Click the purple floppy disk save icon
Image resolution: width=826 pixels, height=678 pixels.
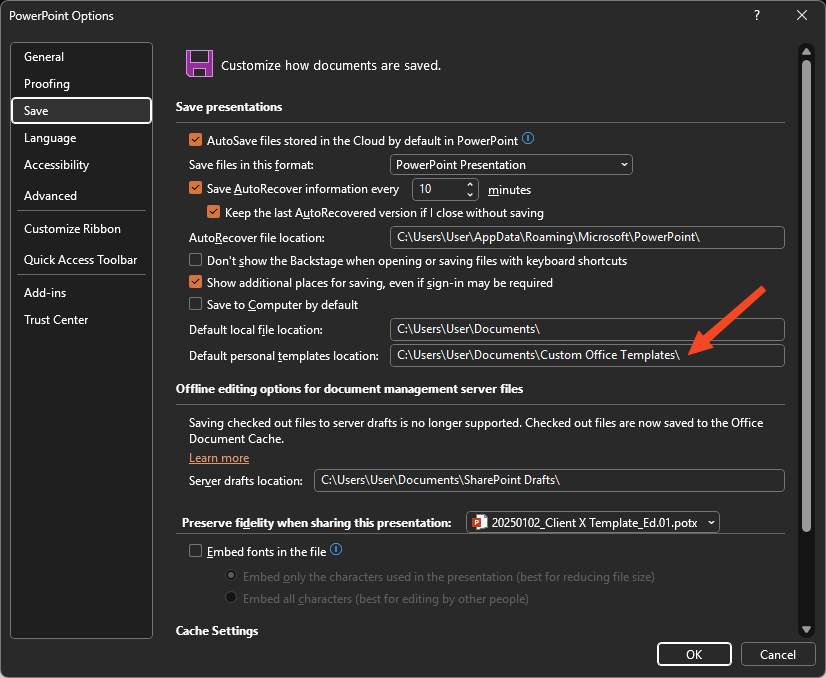coord(199,64)
